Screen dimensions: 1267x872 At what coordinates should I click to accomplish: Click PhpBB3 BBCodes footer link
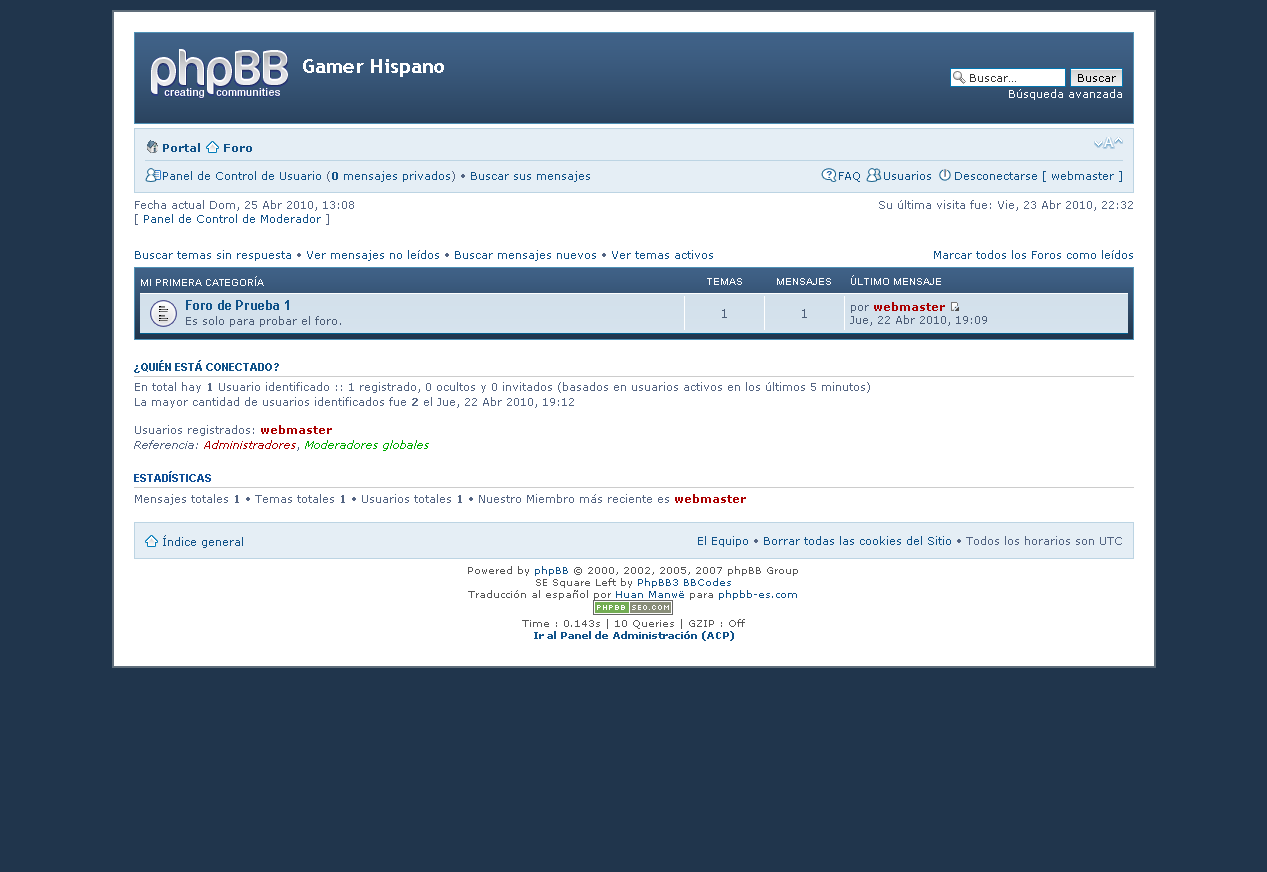(684, 582)
